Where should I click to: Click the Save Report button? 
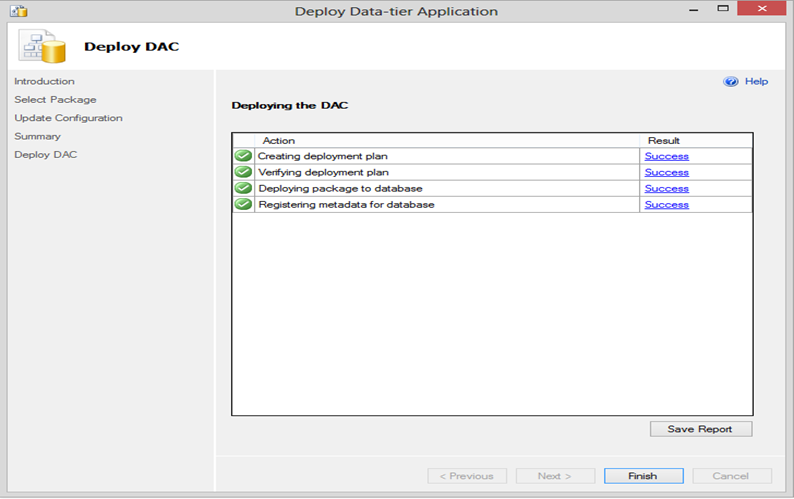[x=700, y=429]
